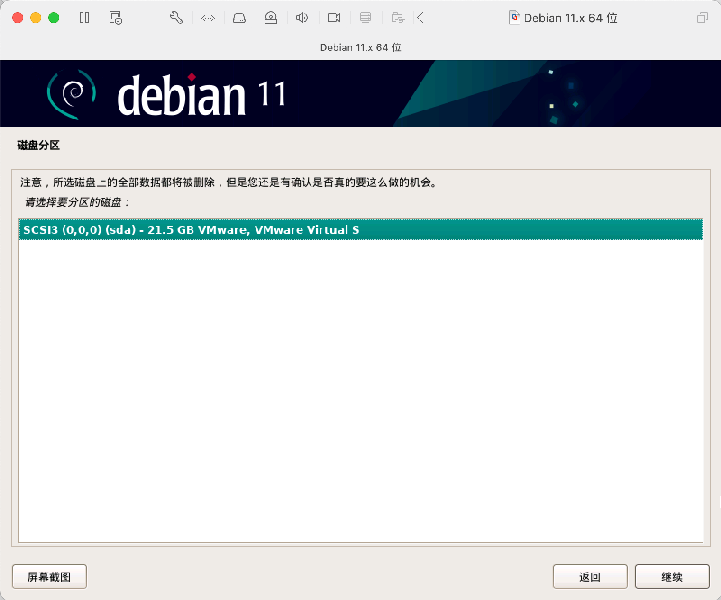Click the overlapping windows icon at right
The height and width of the screenshot is (600, 721).
[702, 18]
